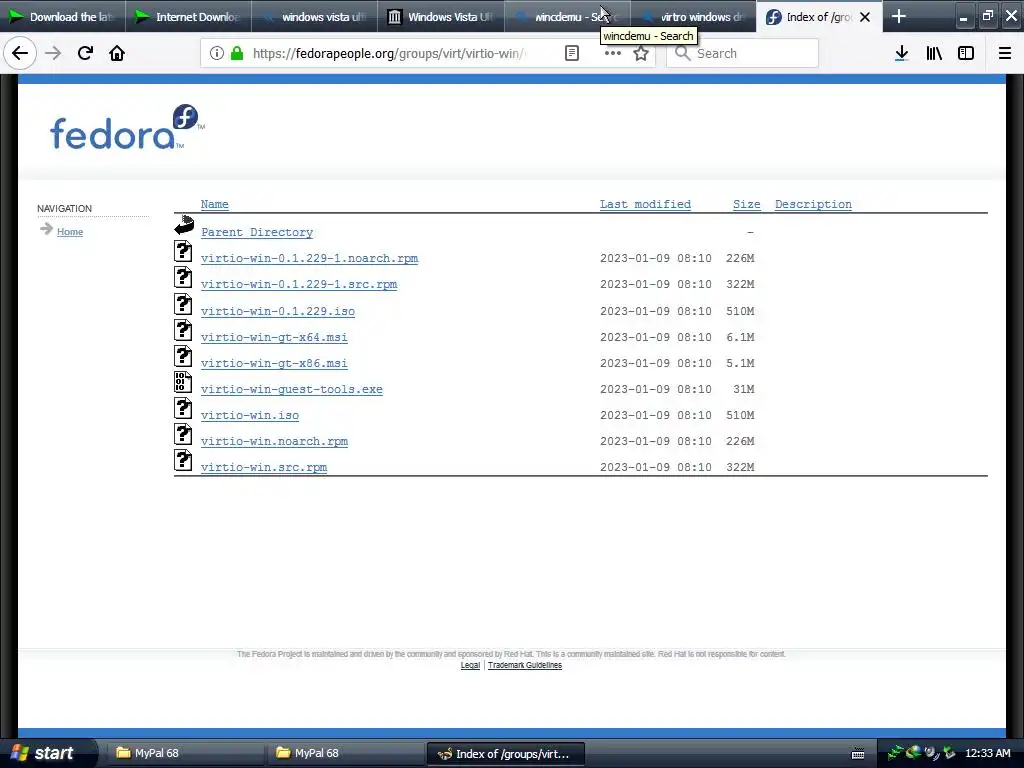Download virtio-win.src.rpm link

tap(264, 468)
